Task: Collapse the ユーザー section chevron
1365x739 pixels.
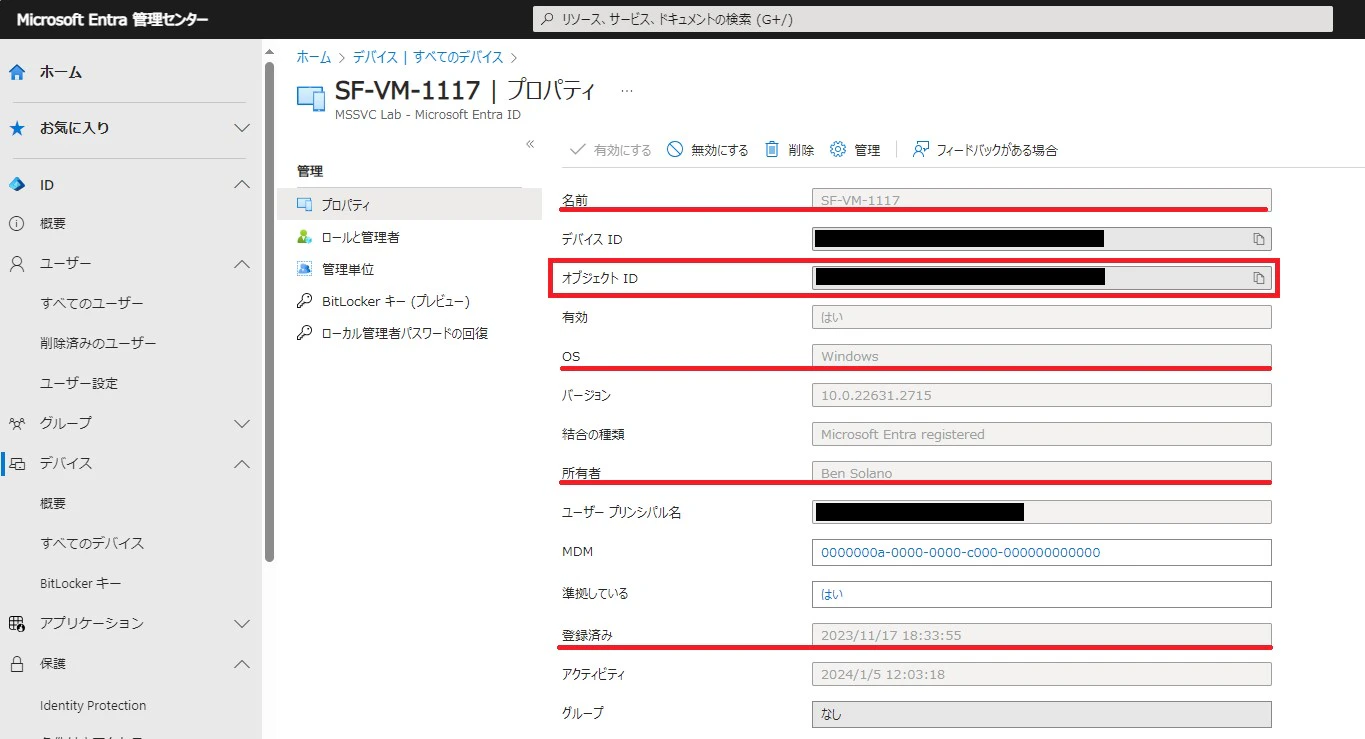Action: click(241, 264)
